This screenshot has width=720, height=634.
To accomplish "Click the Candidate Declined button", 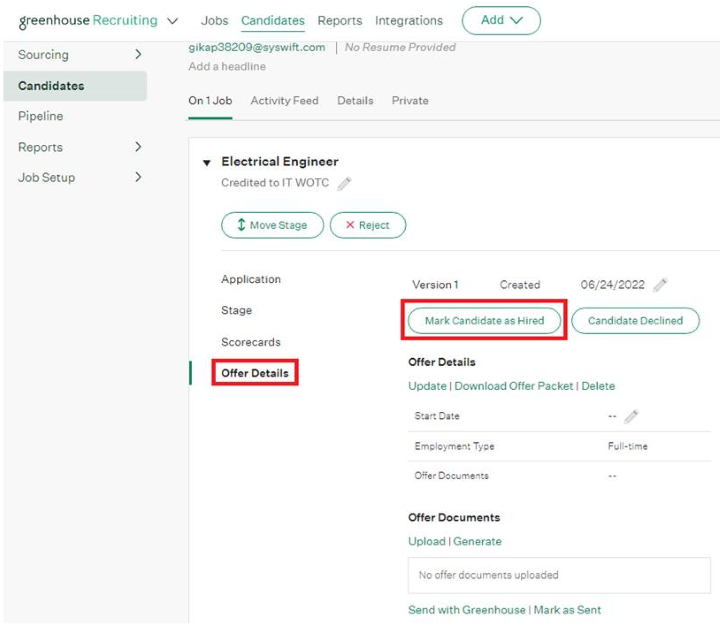I will pyautogui.click(x=635, y=321).
